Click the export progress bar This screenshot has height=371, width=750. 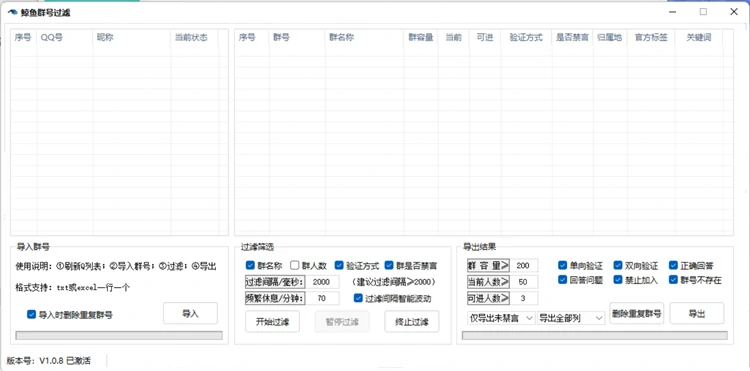595,336
